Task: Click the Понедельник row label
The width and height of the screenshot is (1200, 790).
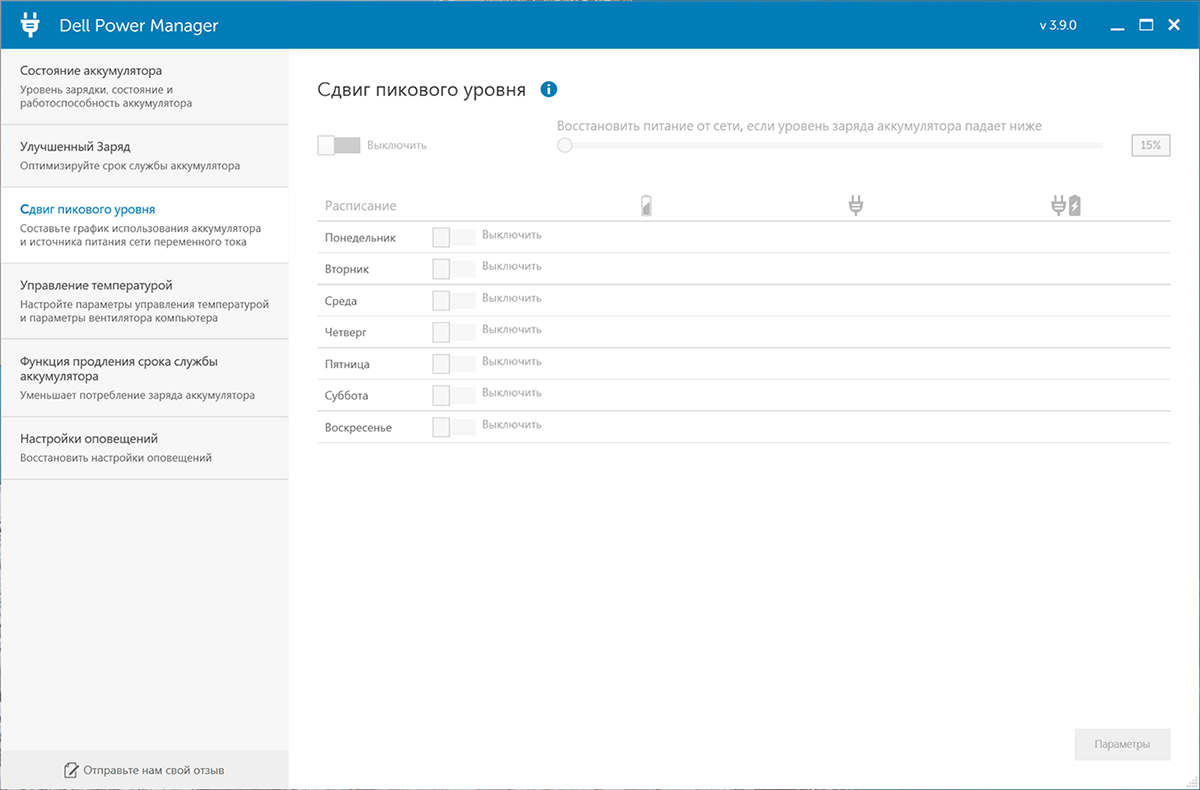Action: [360, 238]
